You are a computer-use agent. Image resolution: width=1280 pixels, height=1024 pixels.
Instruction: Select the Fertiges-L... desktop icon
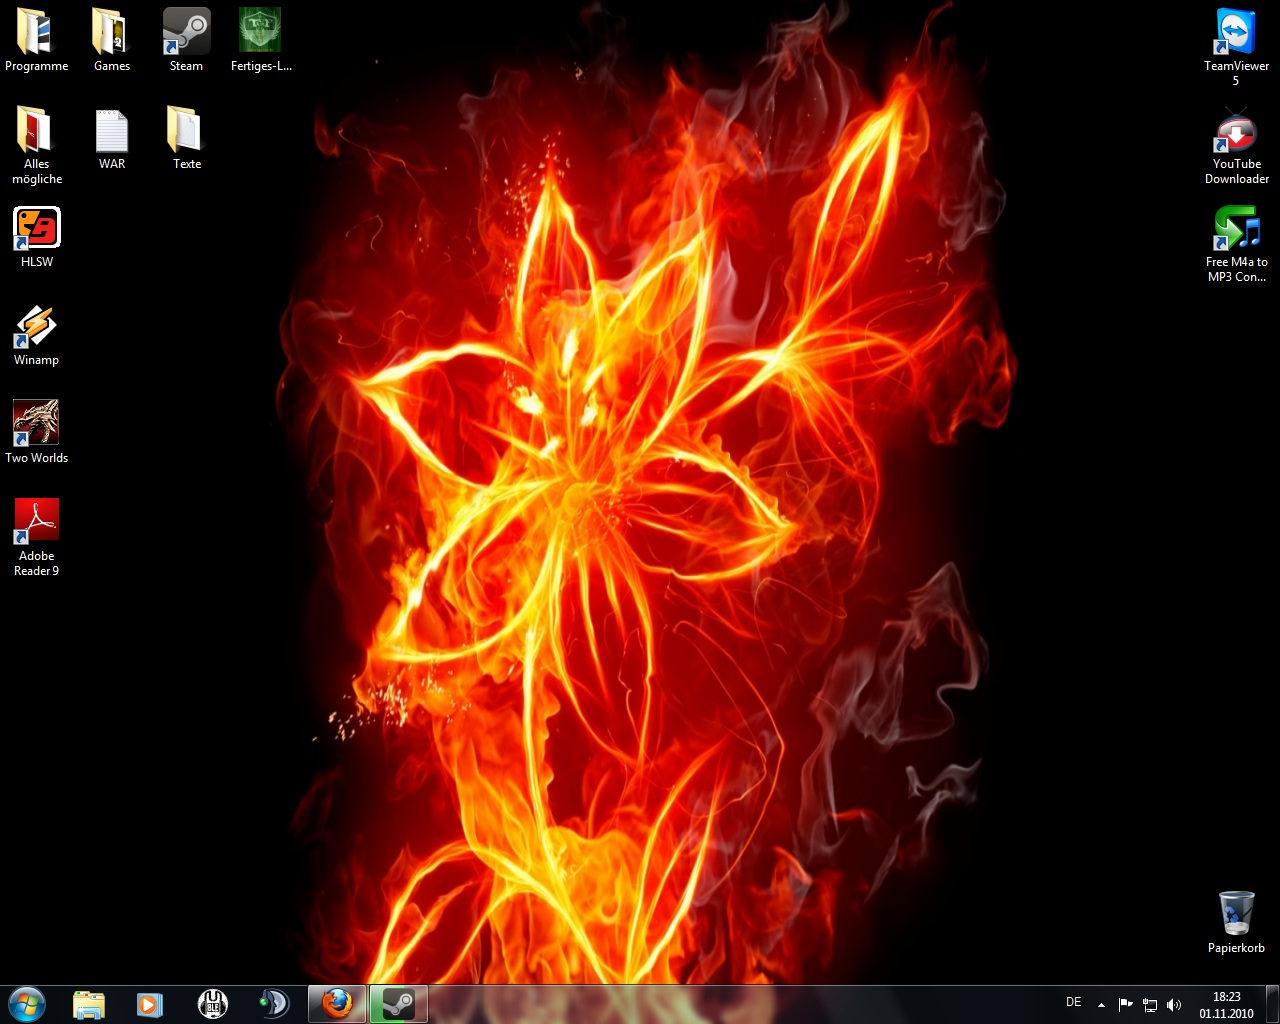260,40
